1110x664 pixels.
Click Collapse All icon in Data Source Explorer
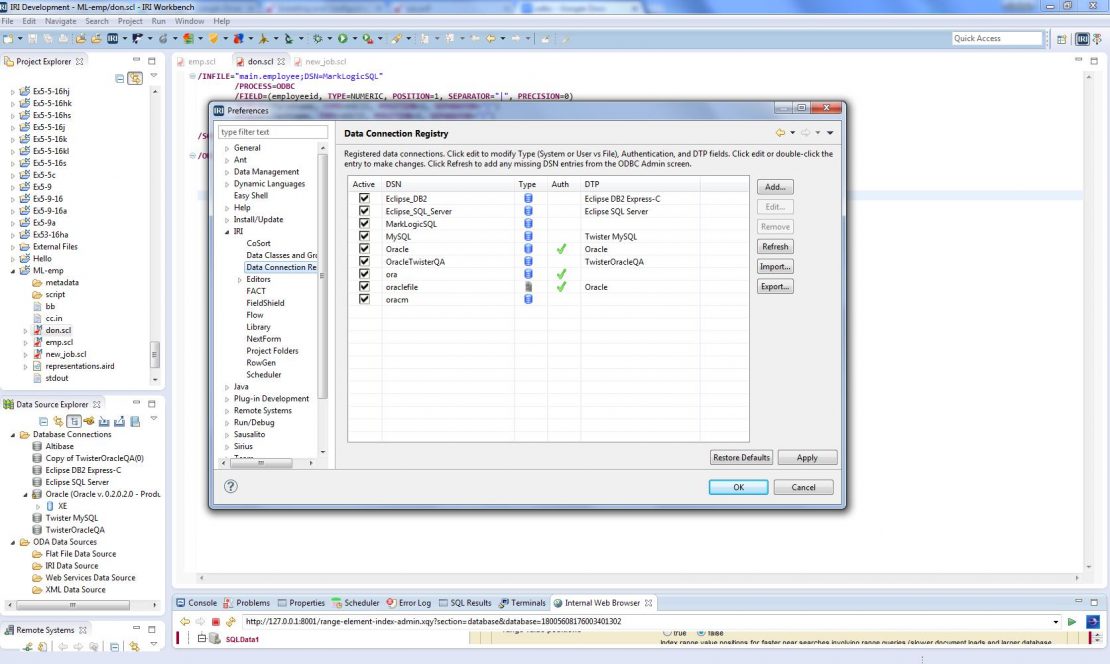43,421
